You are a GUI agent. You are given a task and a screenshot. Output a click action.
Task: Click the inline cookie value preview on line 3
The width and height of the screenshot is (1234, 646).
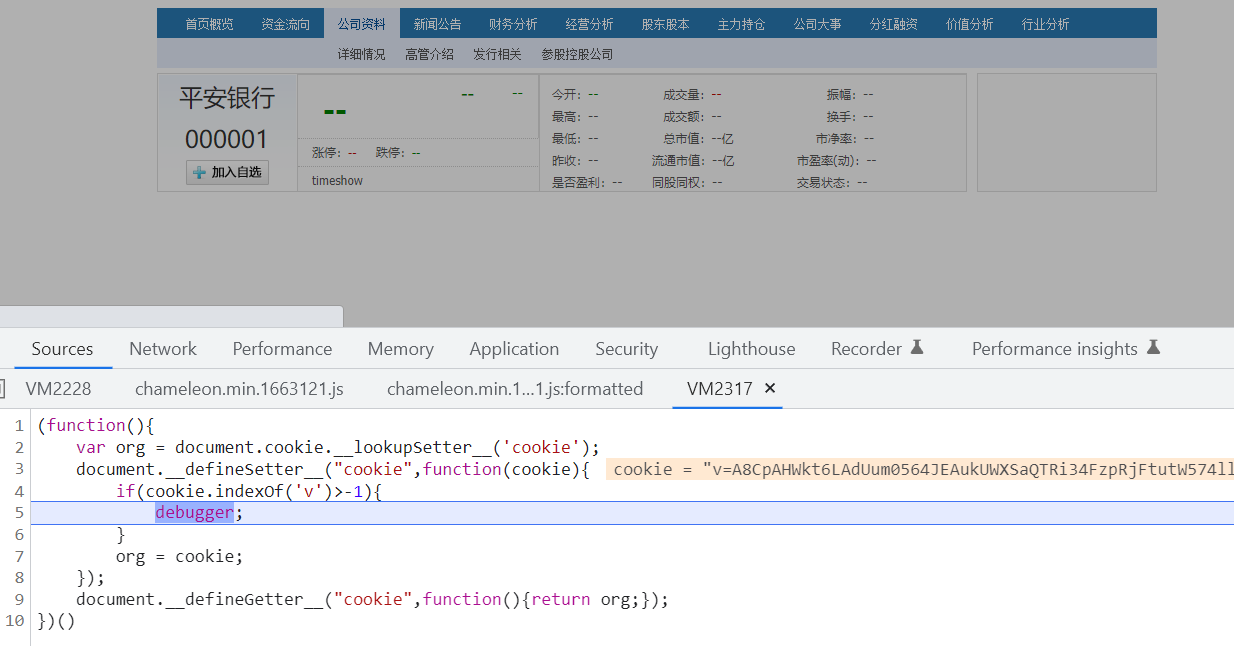click(x=919, y=470)
